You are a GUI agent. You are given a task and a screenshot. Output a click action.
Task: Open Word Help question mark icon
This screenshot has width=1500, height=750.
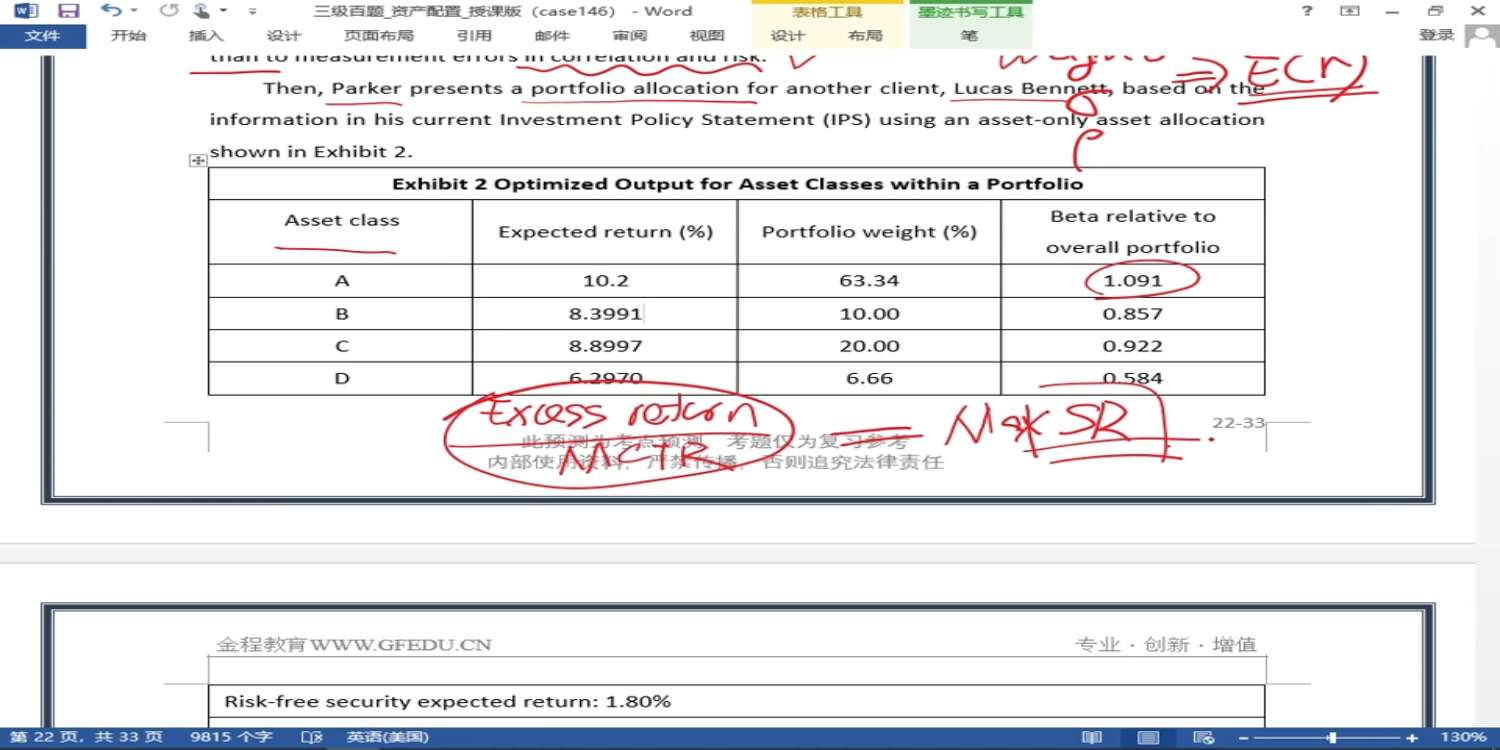pos(1307,11)
